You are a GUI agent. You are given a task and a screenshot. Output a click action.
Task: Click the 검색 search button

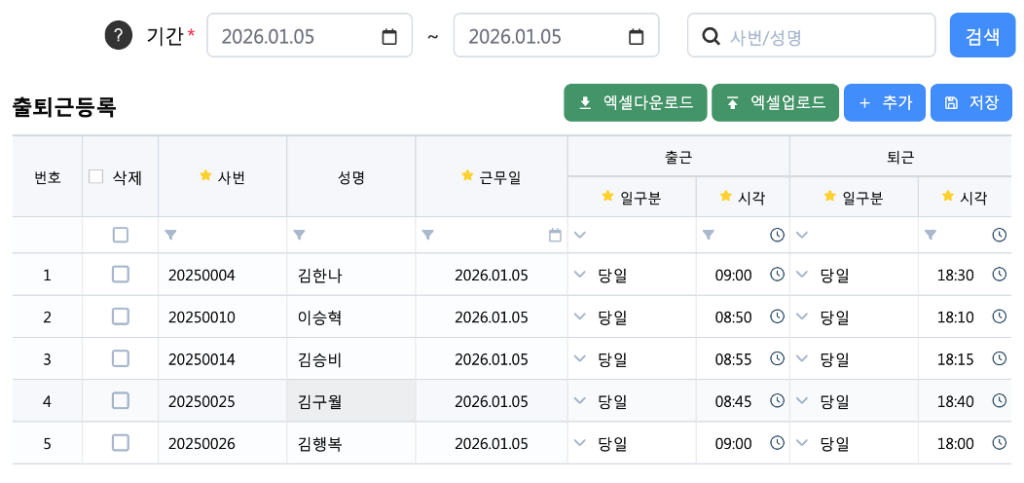(982, 36)
